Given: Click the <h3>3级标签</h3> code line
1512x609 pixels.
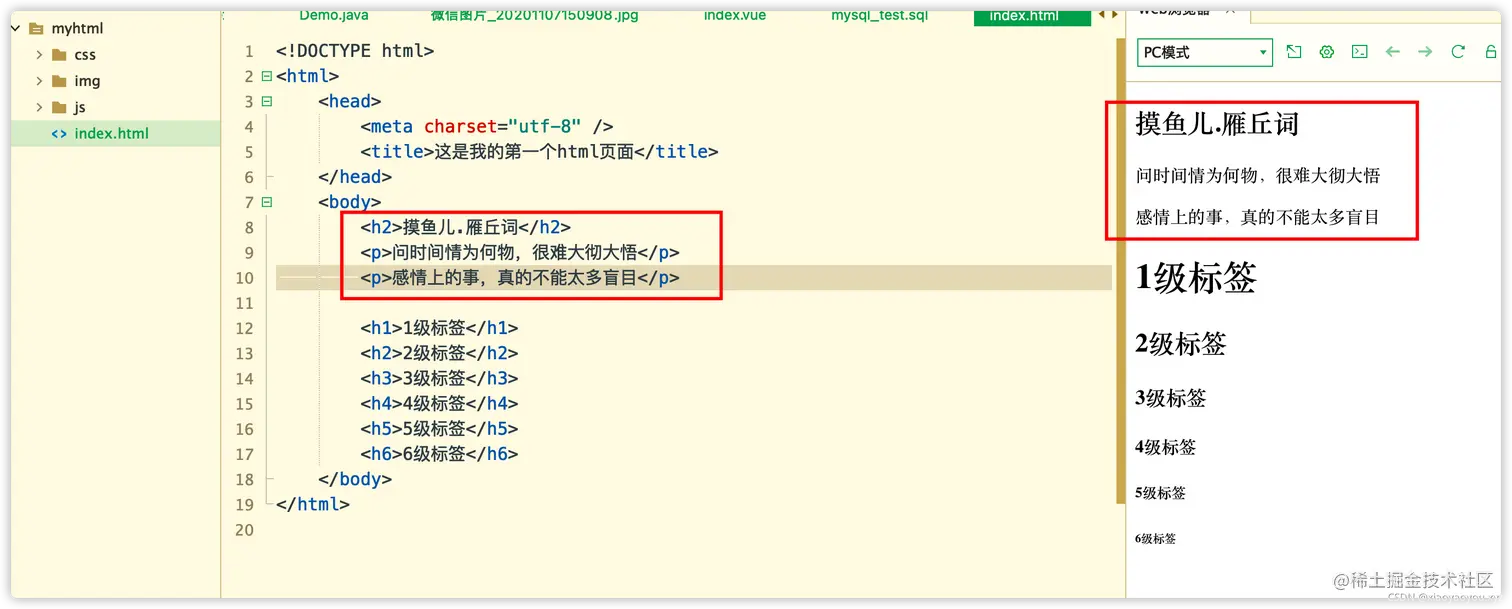Looking at the screenshot, I should pyautogui.click(x=439, y=379).
